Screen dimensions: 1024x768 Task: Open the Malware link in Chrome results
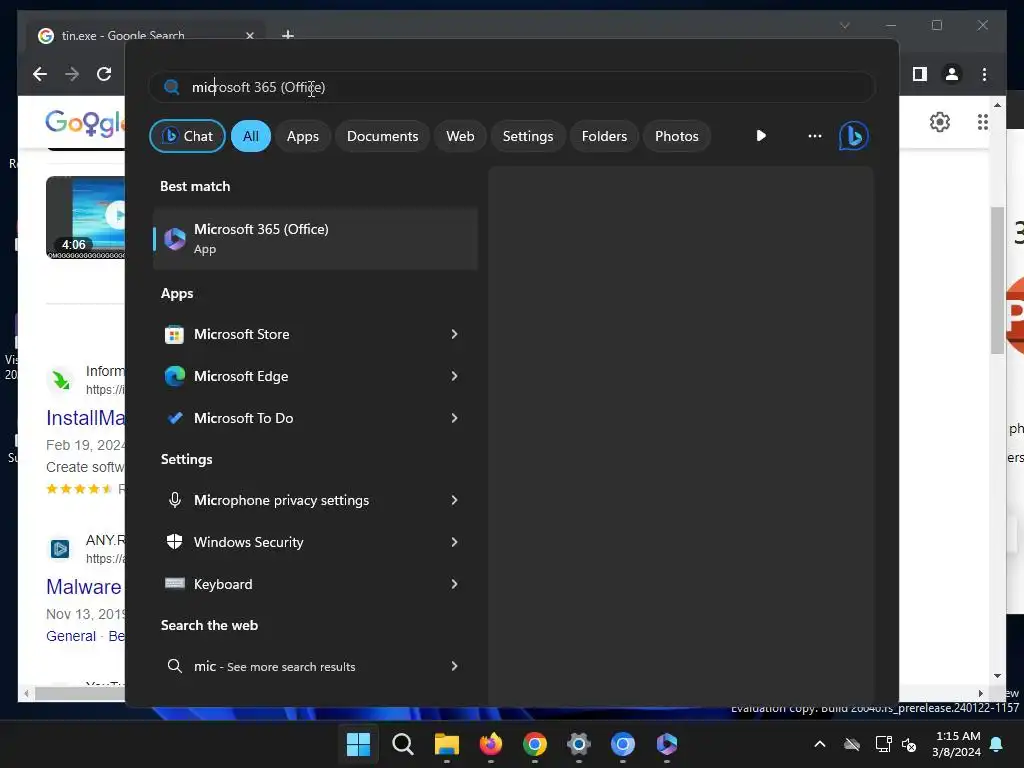pos(84,586)
